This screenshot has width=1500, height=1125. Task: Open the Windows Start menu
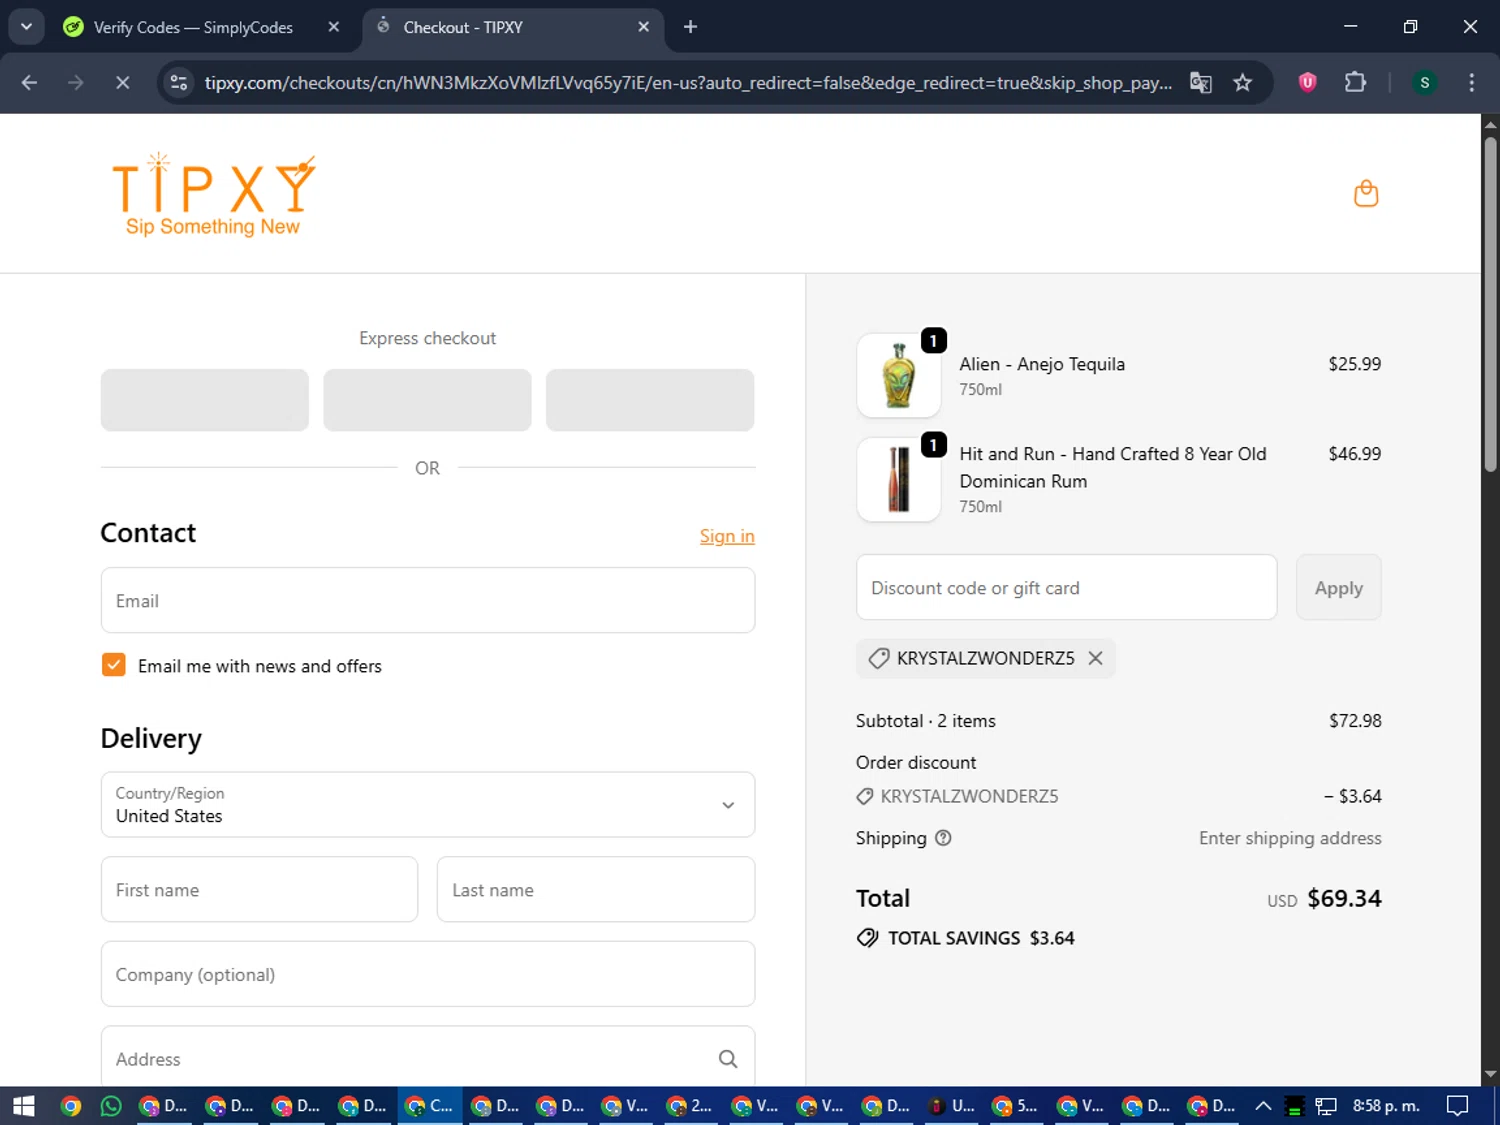[x=23, y=1106]
